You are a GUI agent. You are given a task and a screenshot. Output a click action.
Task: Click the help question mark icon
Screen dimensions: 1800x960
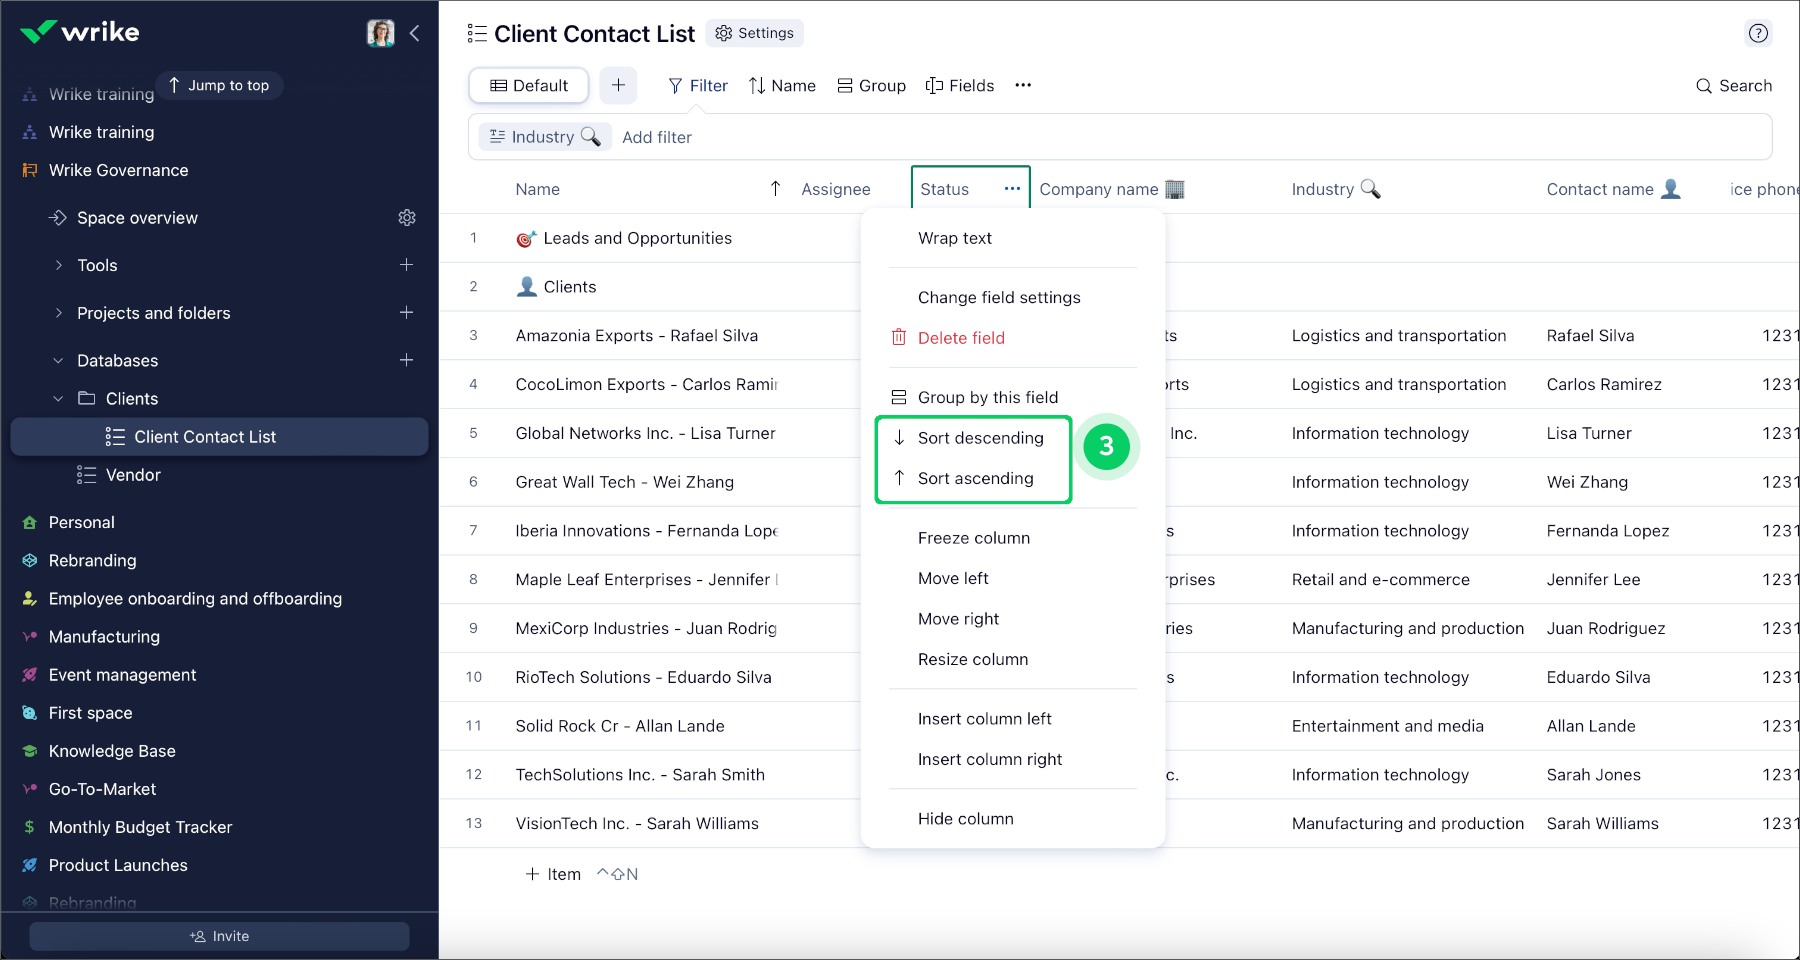(1758, 33)
